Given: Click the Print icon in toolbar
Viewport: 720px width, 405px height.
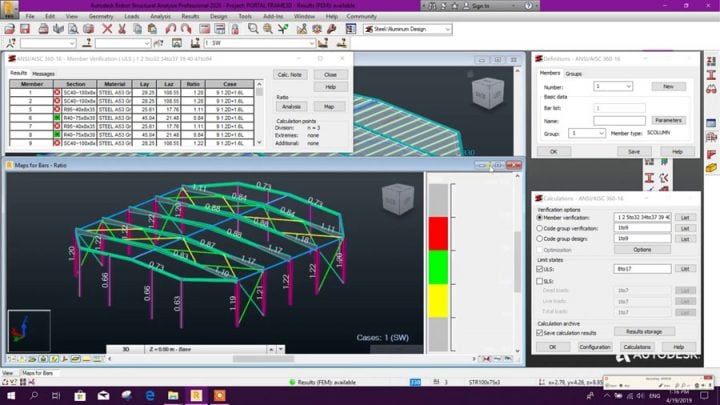Looking at the screenshot, I should [x=43, y=29].
